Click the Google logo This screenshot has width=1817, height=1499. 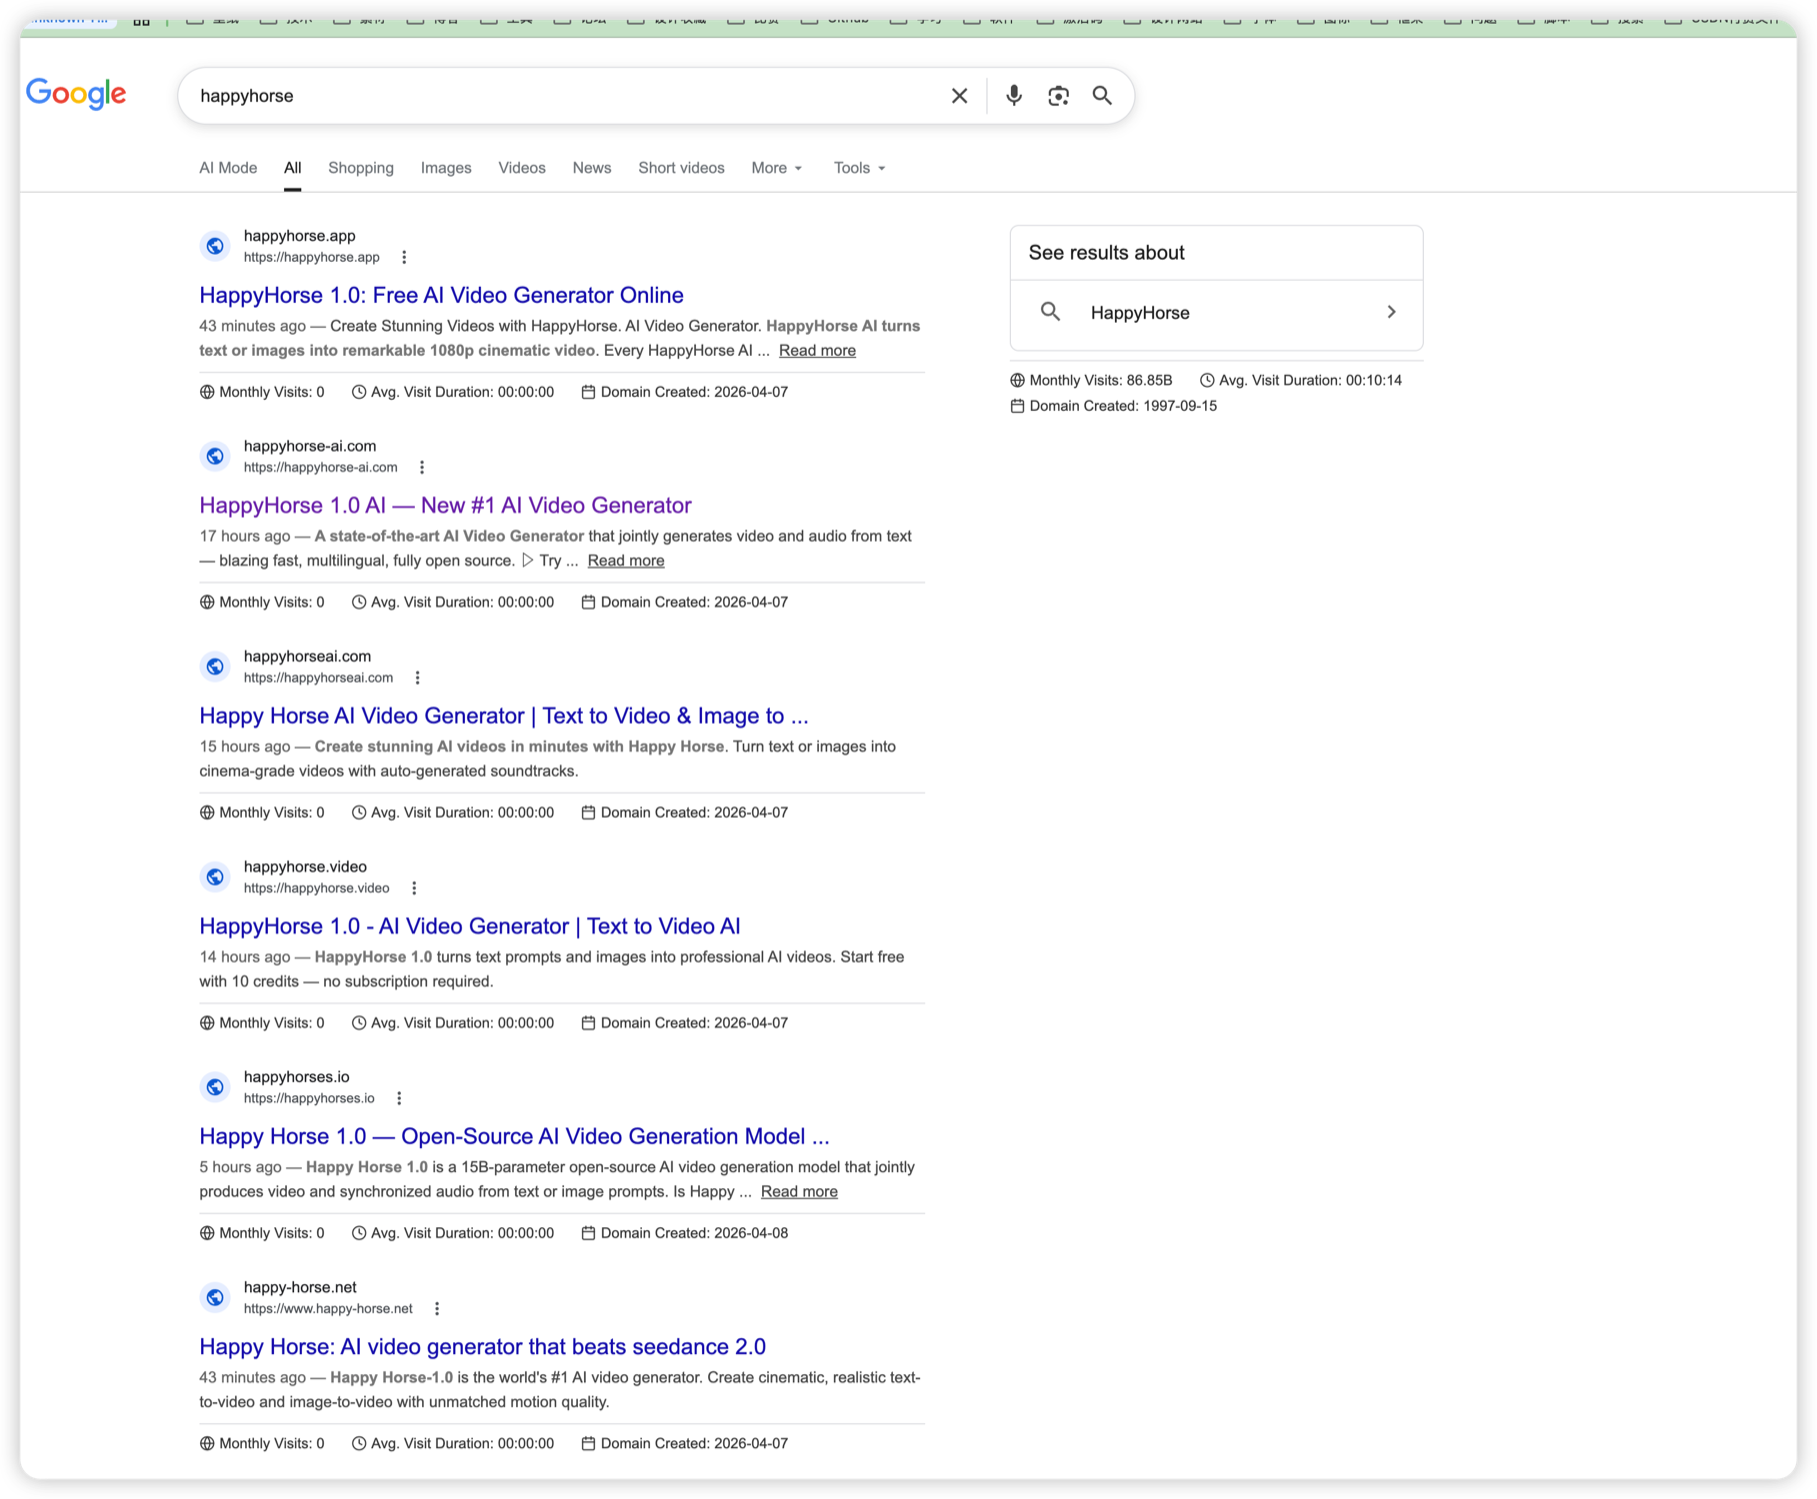76,94
